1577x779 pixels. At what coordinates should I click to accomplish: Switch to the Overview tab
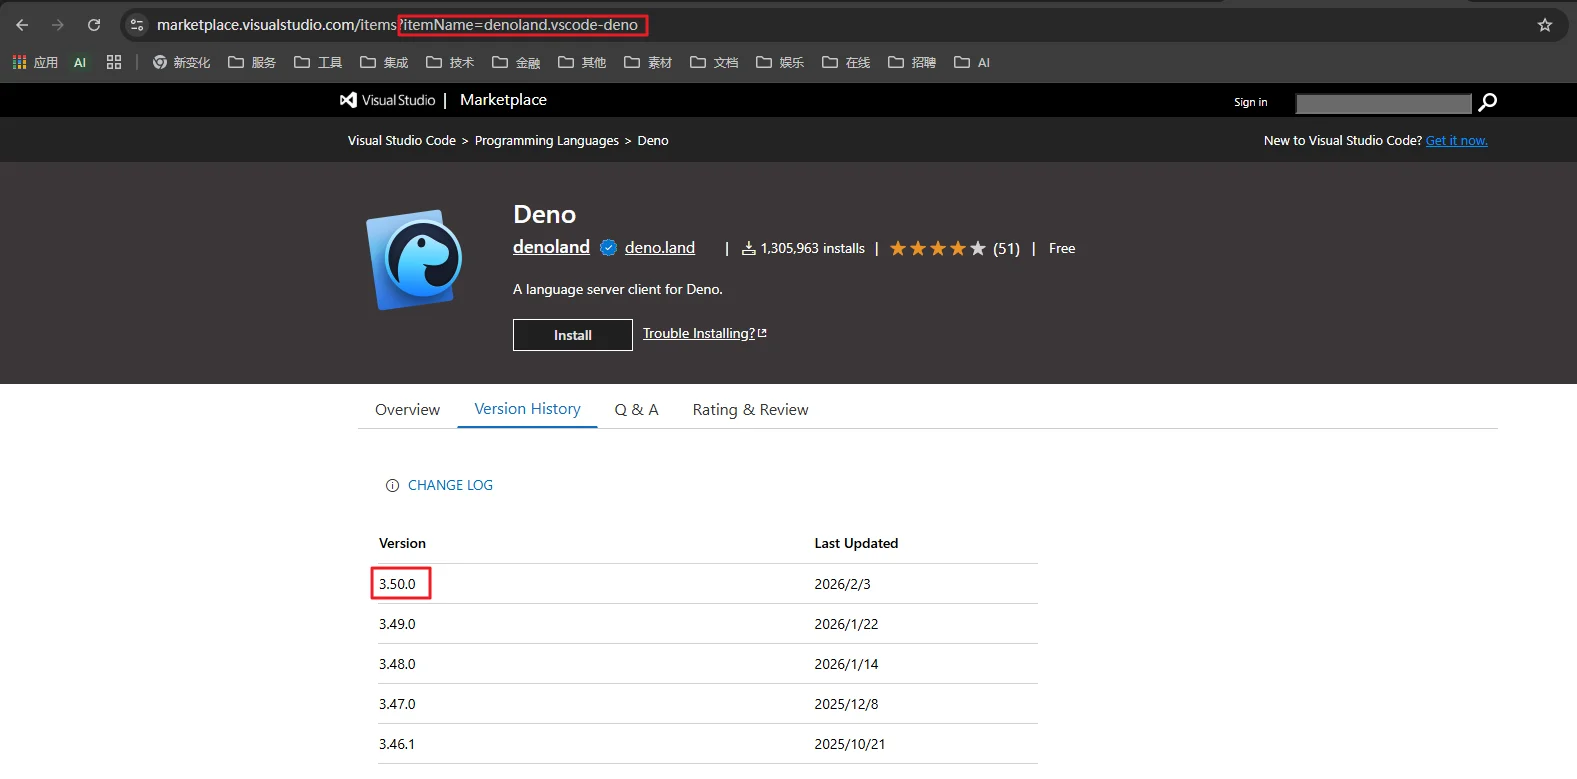coord(407,410)
